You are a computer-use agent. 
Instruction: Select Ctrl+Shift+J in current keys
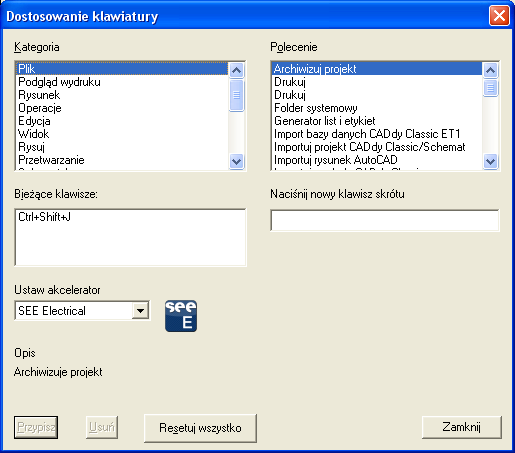click(44, 217)
